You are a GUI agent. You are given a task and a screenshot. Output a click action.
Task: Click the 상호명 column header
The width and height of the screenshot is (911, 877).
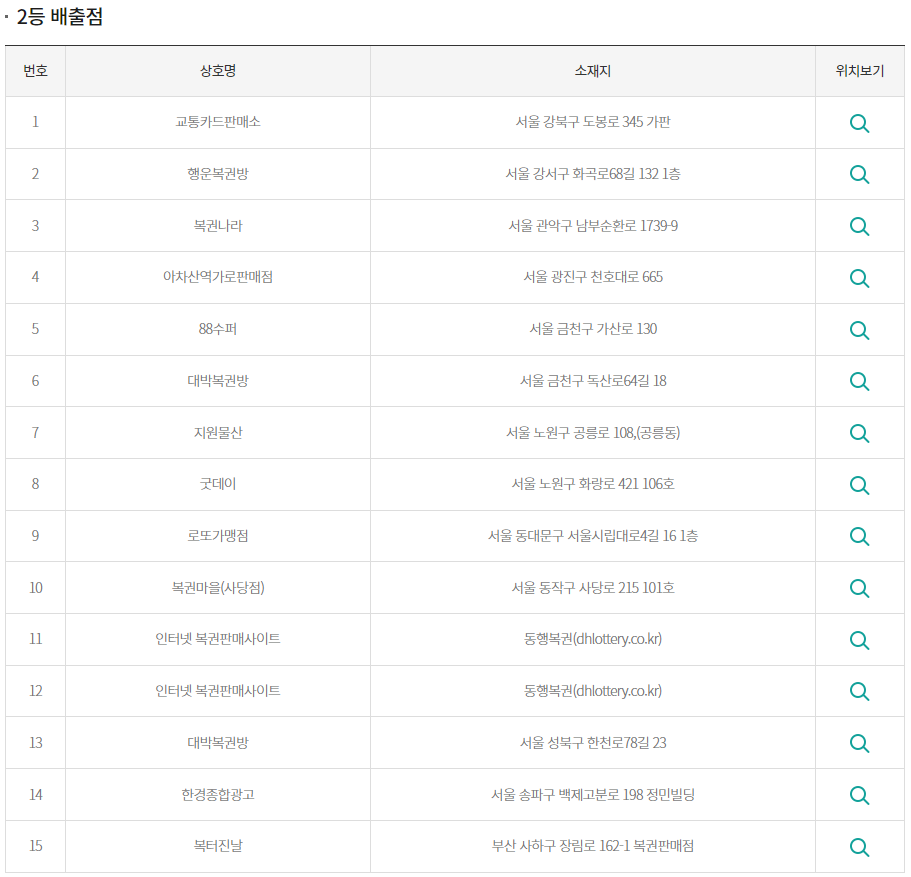(218, 71)
